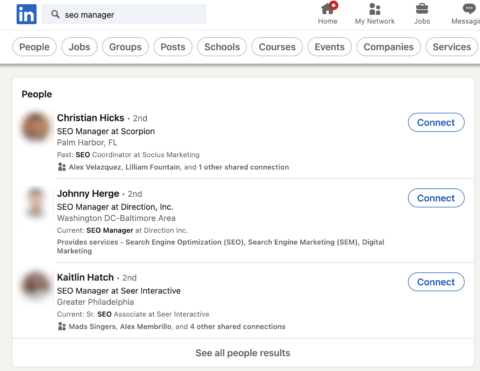Focus the 'seo manager' search field
Screen dimensions: 480x371
[x=124, y=14]
